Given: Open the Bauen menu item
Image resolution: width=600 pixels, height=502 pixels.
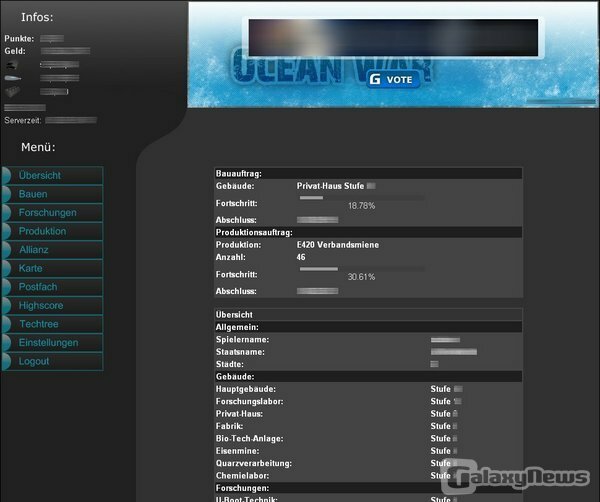Looking at the screenshot, I should click(52, 194).
